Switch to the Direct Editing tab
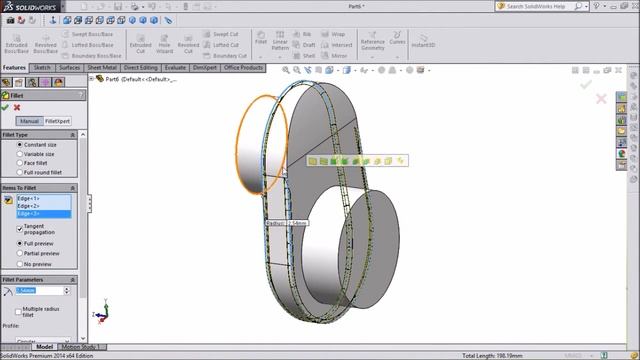The image size is (640, 360). (140, 68)
